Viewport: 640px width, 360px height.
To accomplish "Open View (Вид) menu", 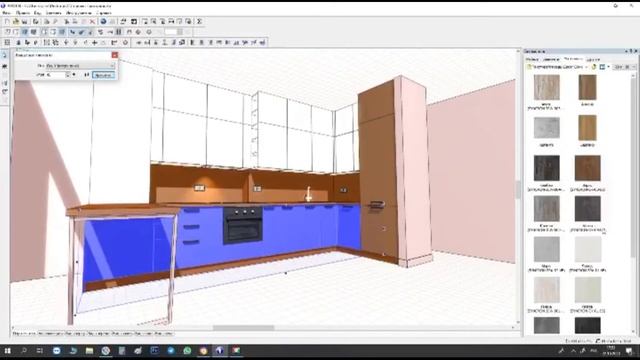I will 38,13.
